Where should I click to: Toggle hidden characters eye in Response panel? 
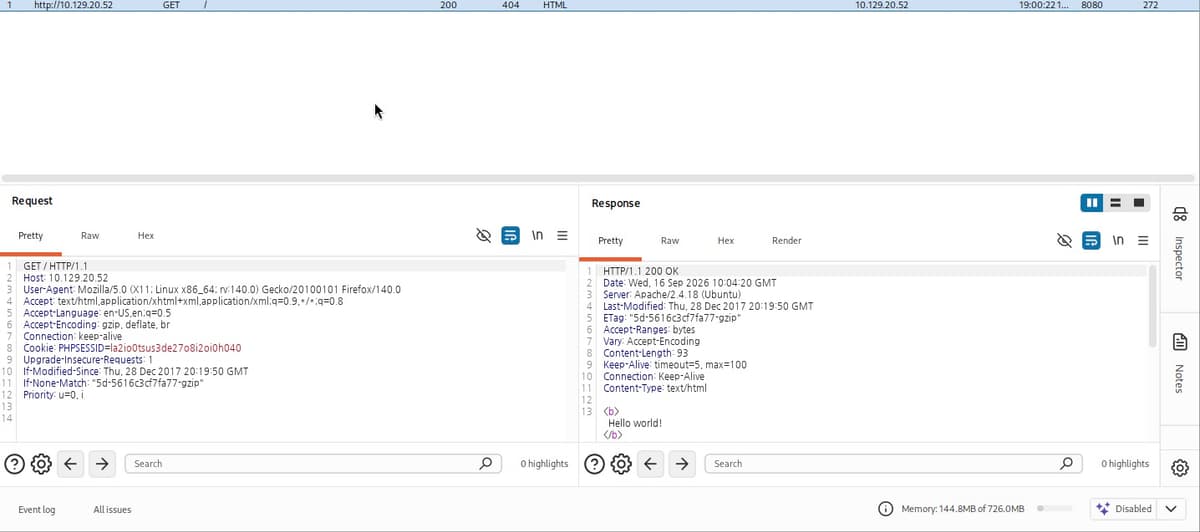coord(1065,241)
